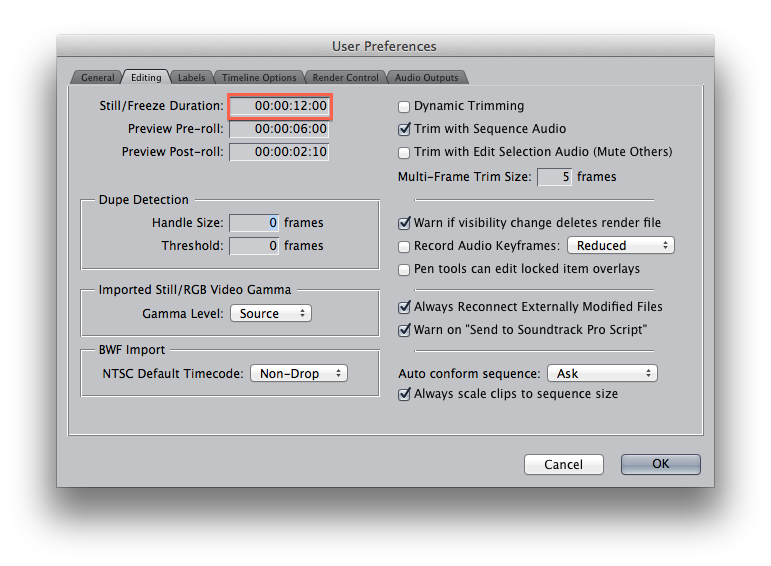Switch to the Timeline Options tab

[258, 77]
